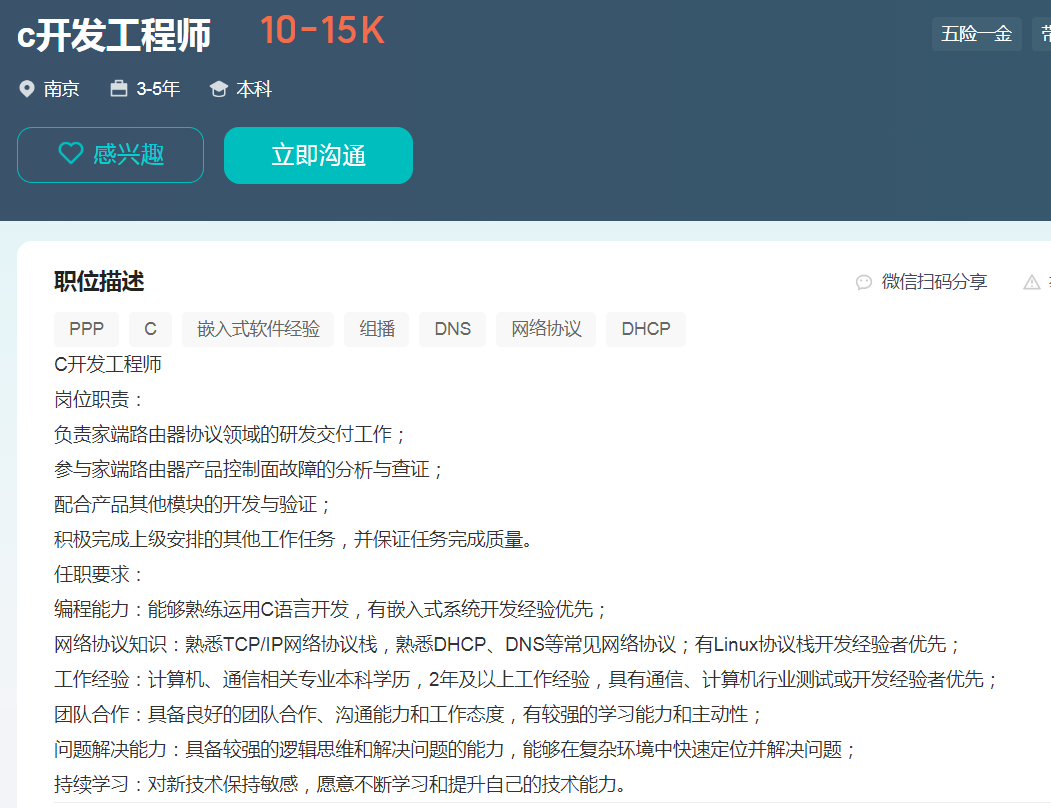Click the c开发工程师 job title heading

(x=114, y=36)
